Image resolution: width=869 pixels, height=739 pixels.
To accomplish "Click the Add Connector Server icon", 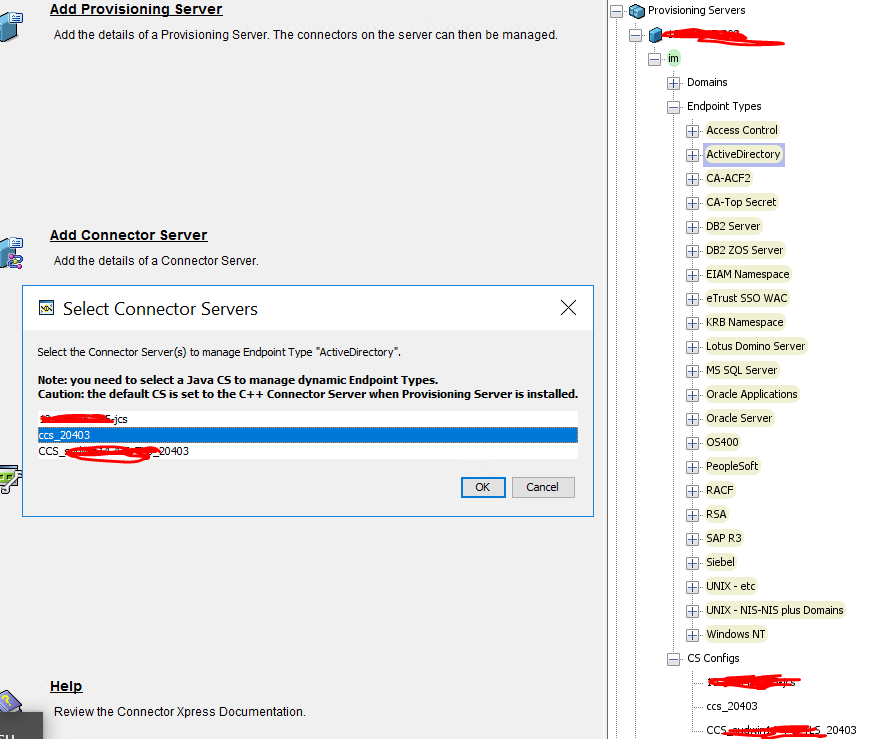I will pyautogui.click(x=11, y=255).
